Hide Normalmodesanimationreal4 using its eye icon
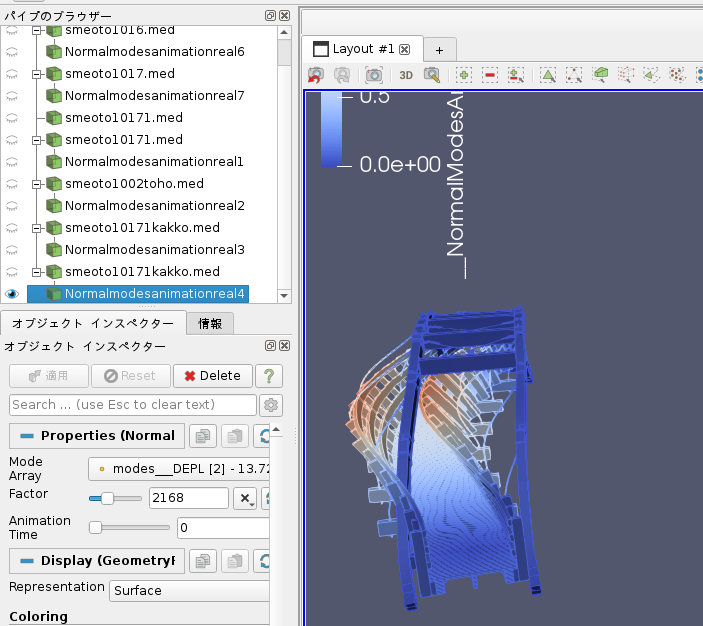Viewport: 703px width, 626px height. (12, 294)
